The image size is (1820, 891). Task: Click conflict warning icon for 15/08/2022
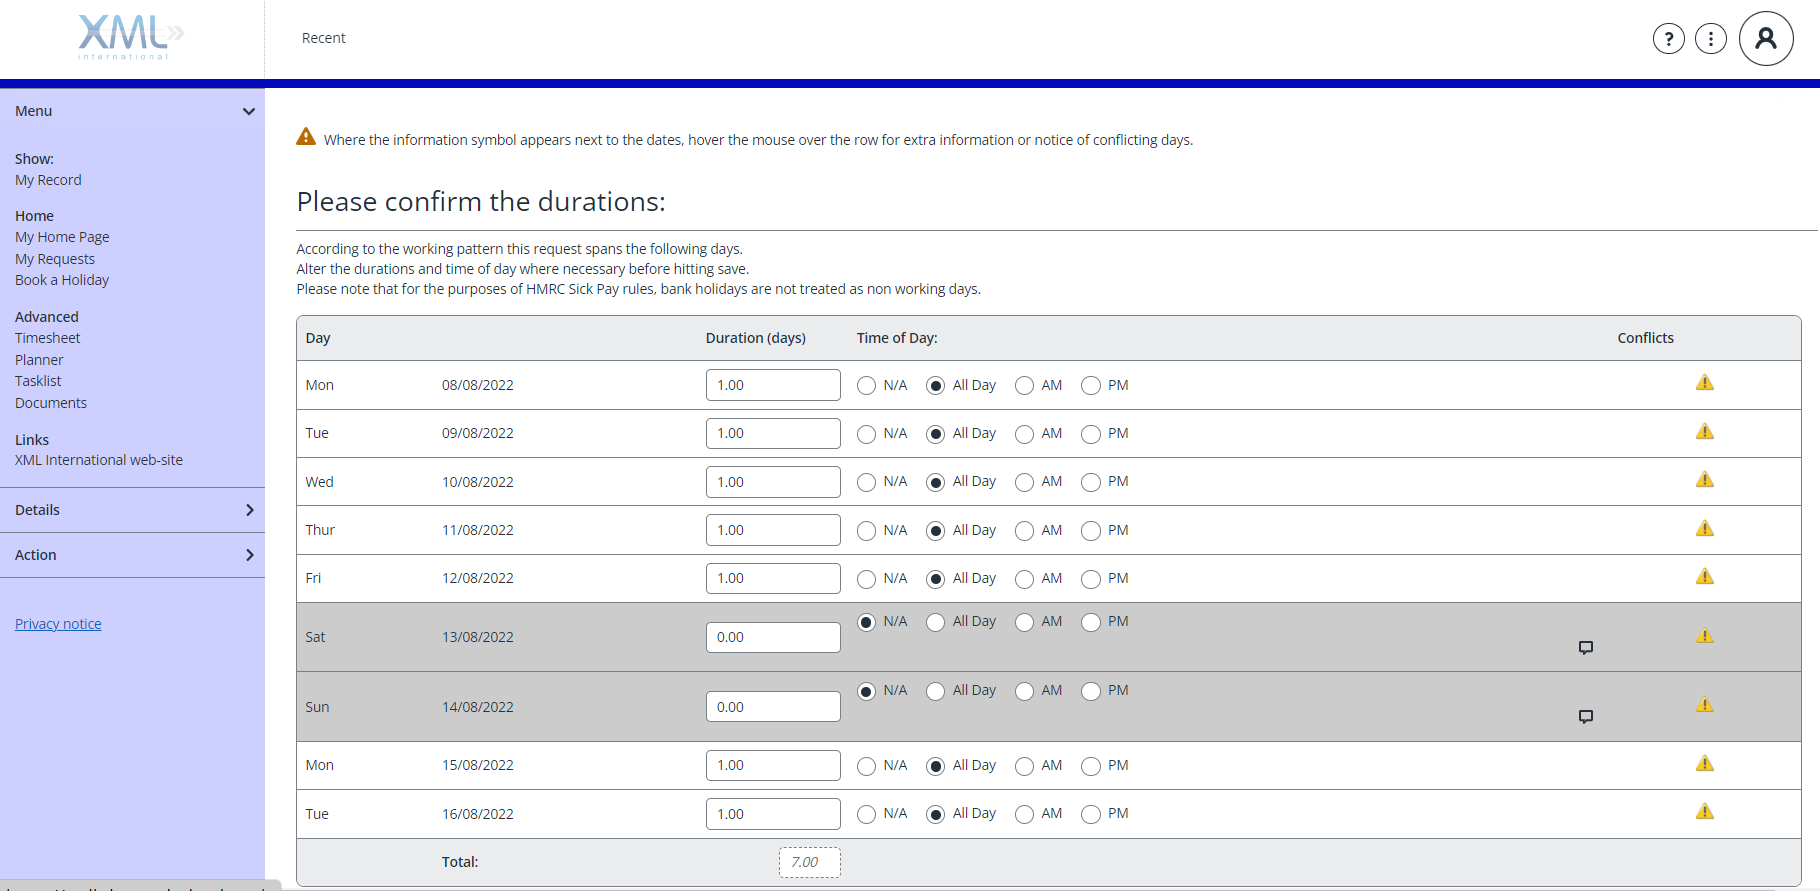pyautogui.click(x=1705, y=764)
